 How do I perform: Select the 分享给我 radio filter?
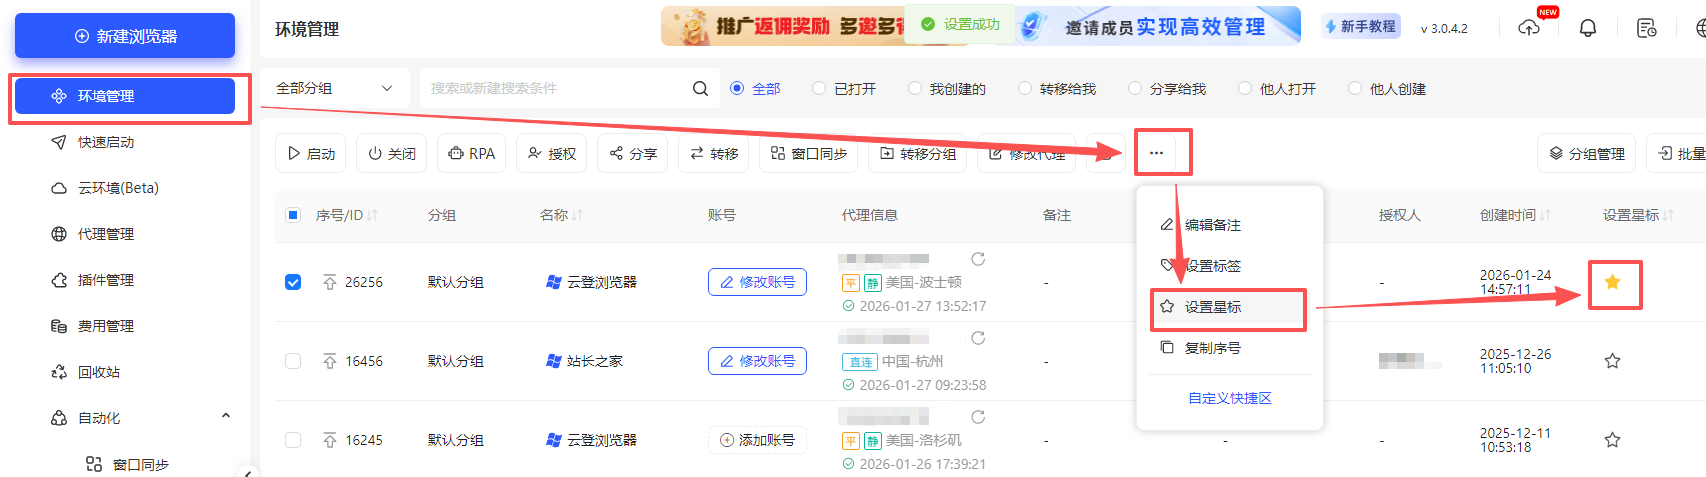point(1167,89)
